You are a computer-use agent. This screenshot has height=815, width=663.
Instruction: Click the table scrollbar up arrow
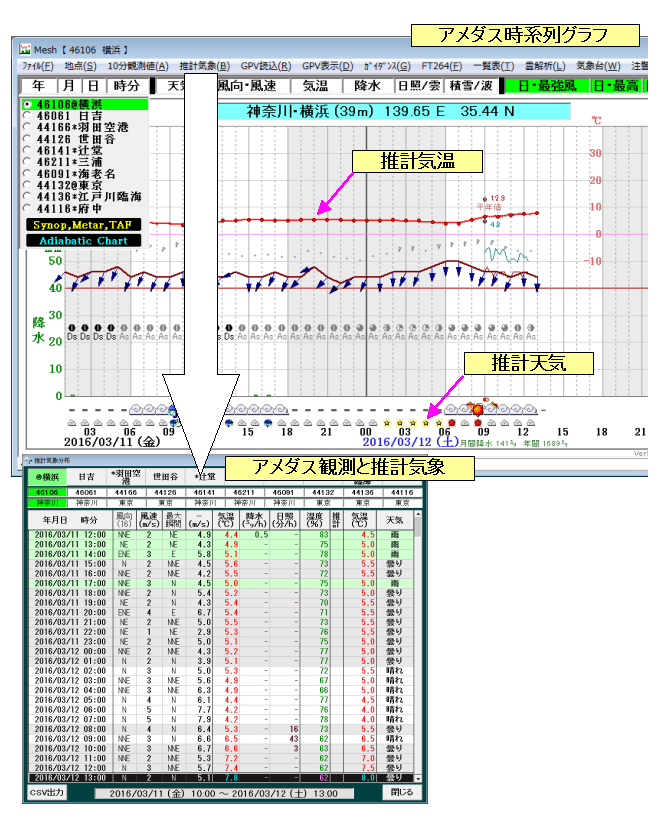(x=418, y=514)
